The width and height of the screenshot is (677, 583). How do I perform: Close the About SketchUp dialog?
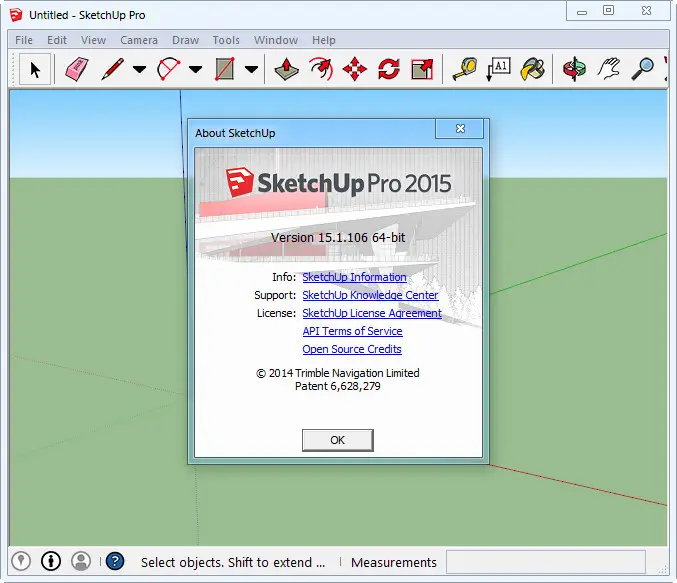pyautogui.click(x=460, y=128)
